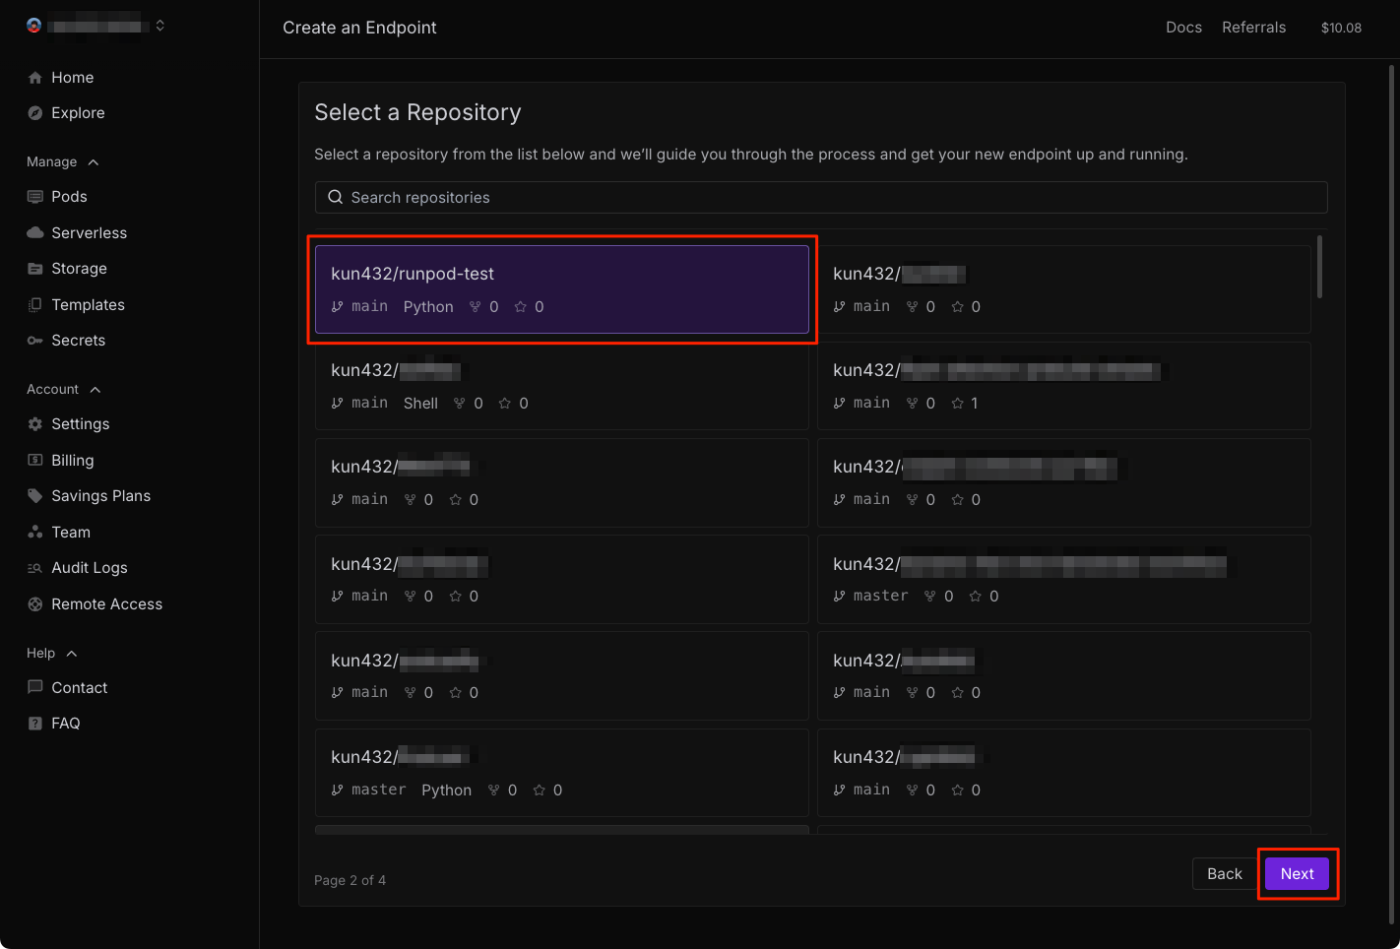Click fork icon on runpod-test card
The width and height of the screenshot is (1400, 949).
click(475, 307)
